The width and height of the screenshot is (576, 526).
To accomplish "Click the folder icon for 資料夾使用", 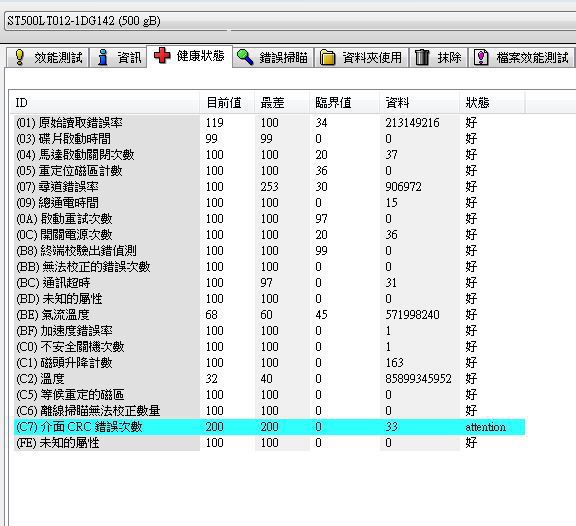I will click(x=327, y=58).
